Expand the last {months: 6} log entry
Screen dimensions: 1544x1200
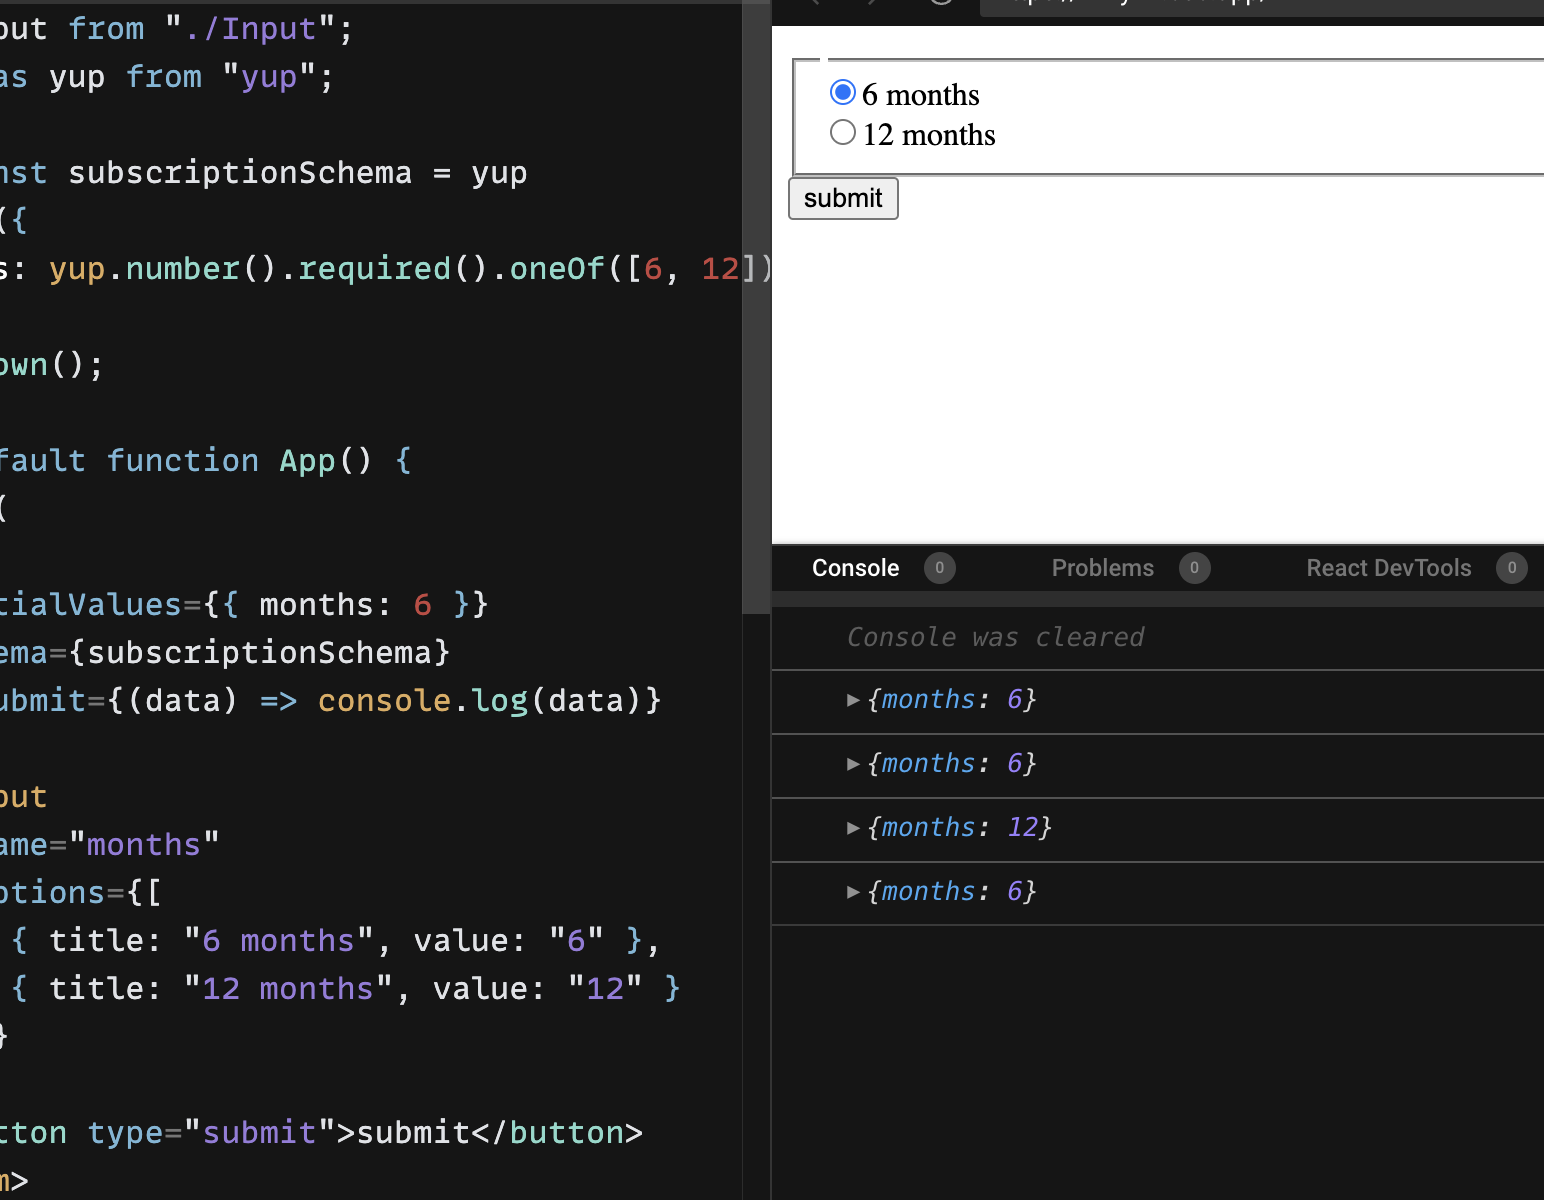853,892
